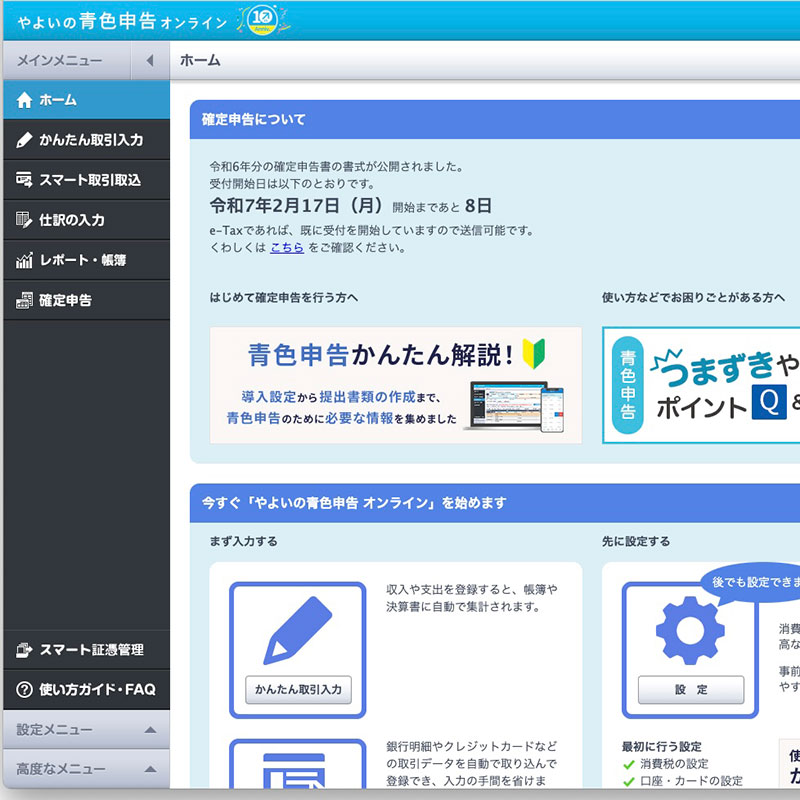
Task: Open the 青色申告かんたん解説 banner
Action: click(395, 385)
